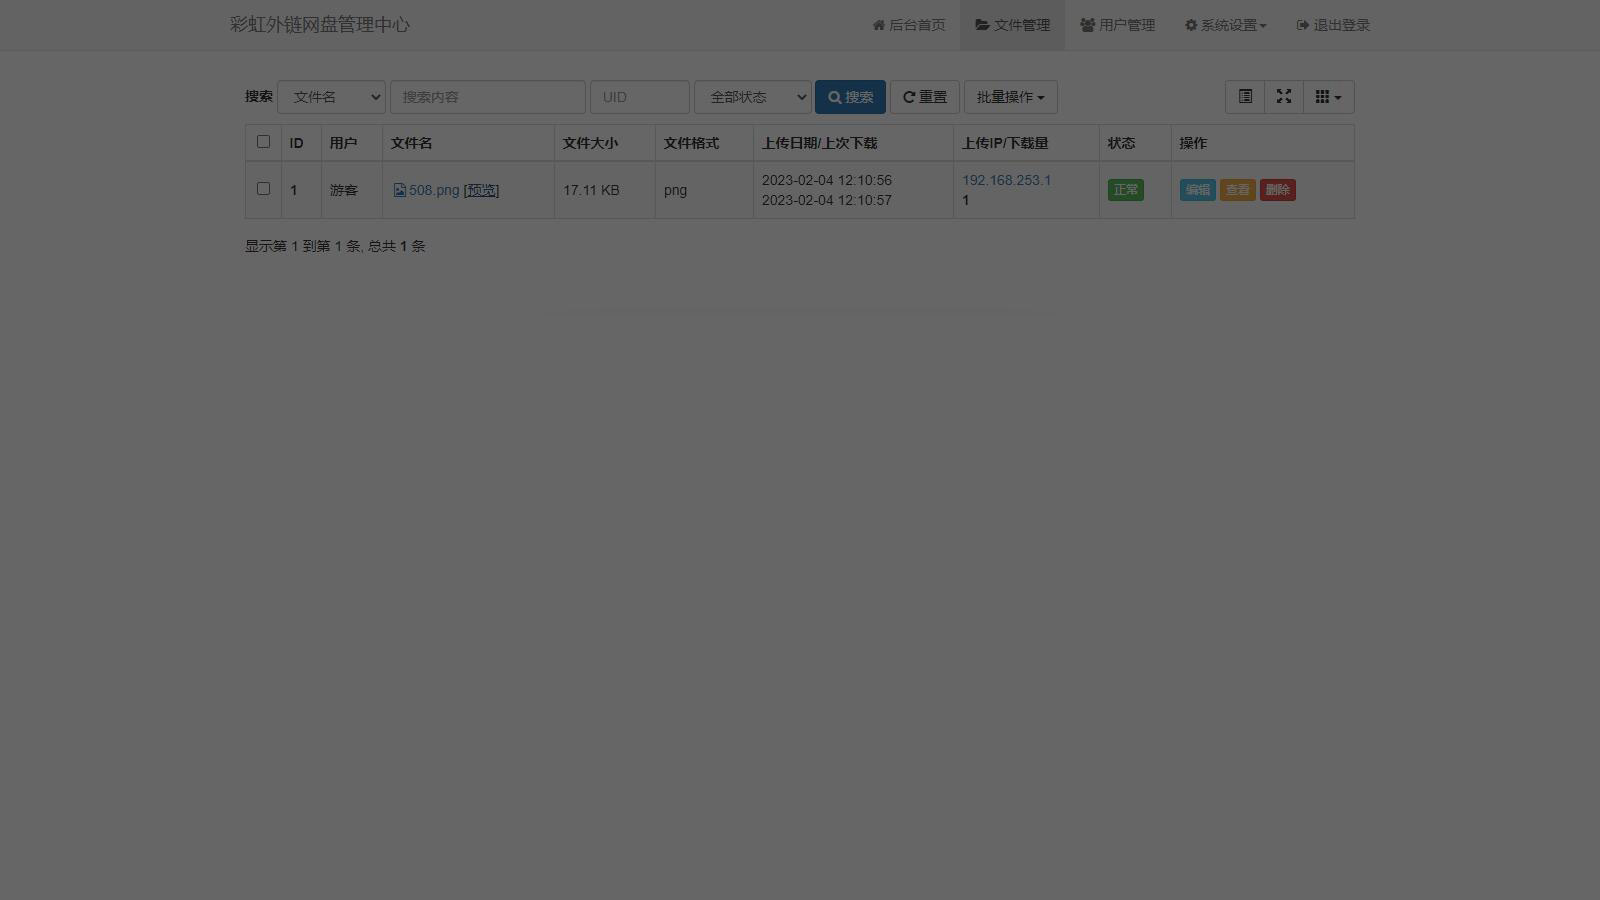The image size is (1600, 900).
Task: Go to 后台首页 home in navbar
Action: pos(909,25)
